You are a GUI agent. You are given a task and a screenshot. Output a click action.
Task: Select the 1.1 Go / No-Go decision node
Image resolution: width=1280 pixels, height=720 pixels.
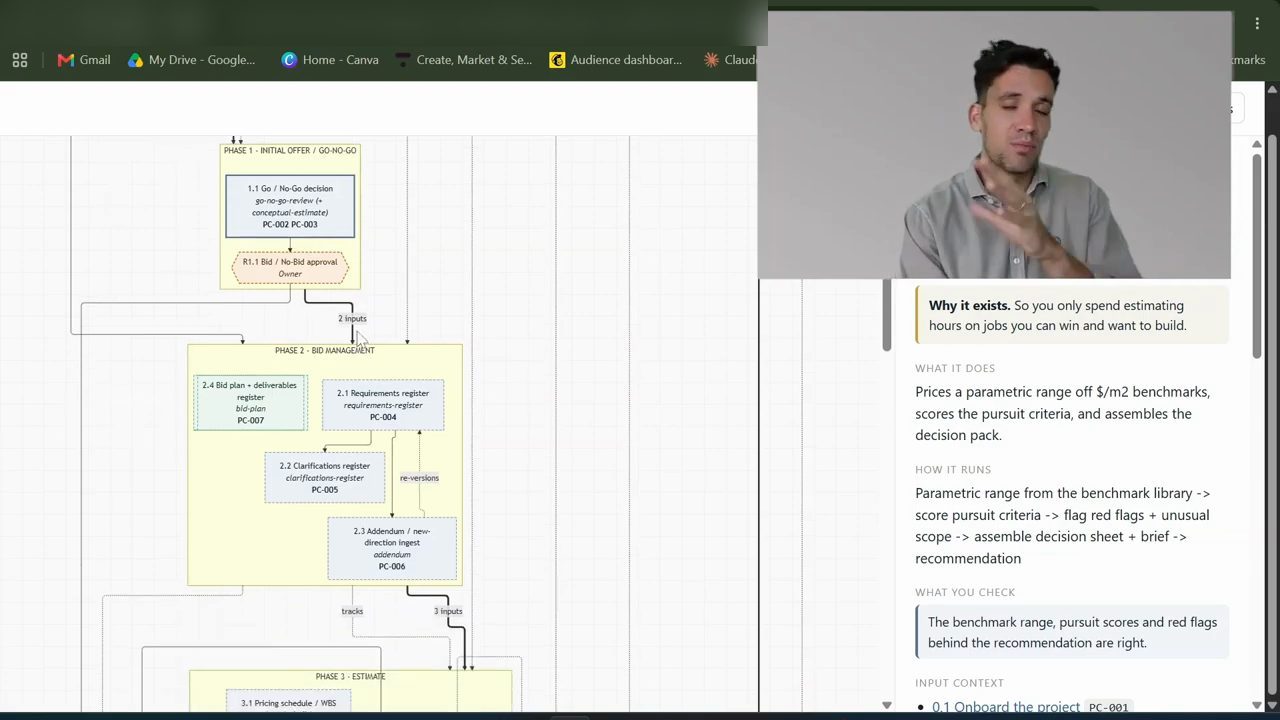tap(290, 206)
